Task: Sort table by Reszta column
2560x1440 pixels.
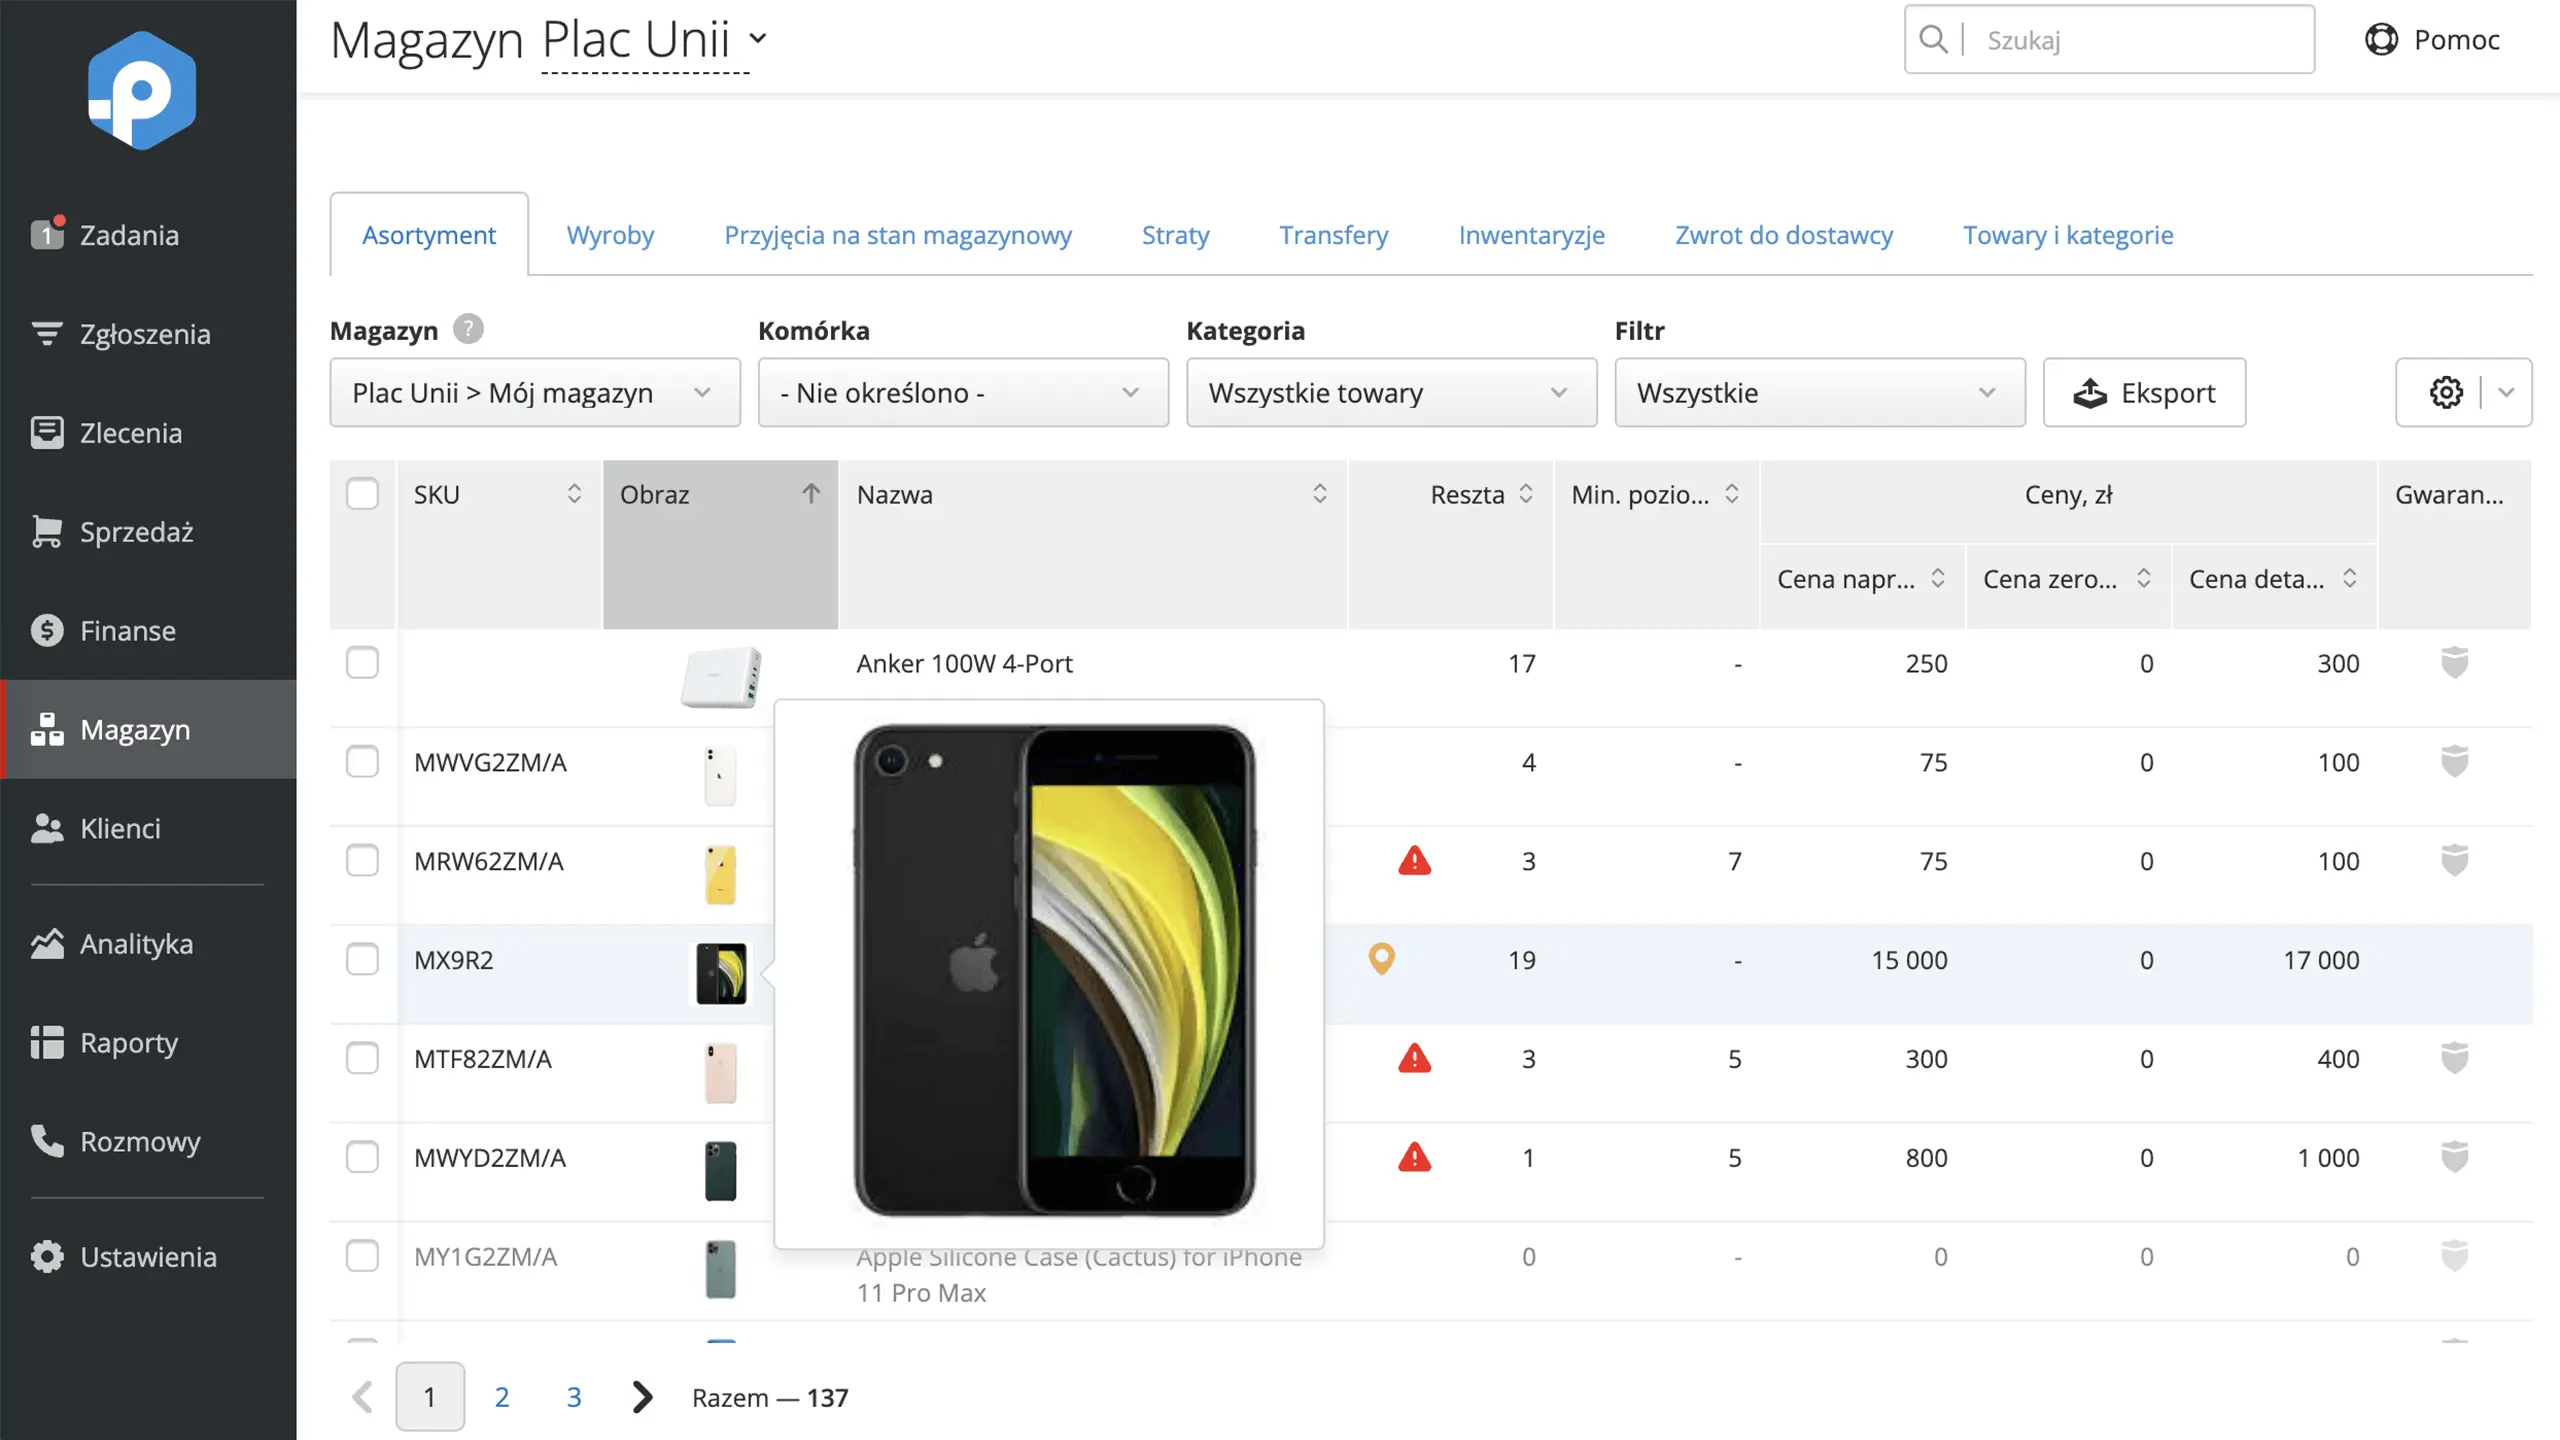Action: coord(1526,494)
